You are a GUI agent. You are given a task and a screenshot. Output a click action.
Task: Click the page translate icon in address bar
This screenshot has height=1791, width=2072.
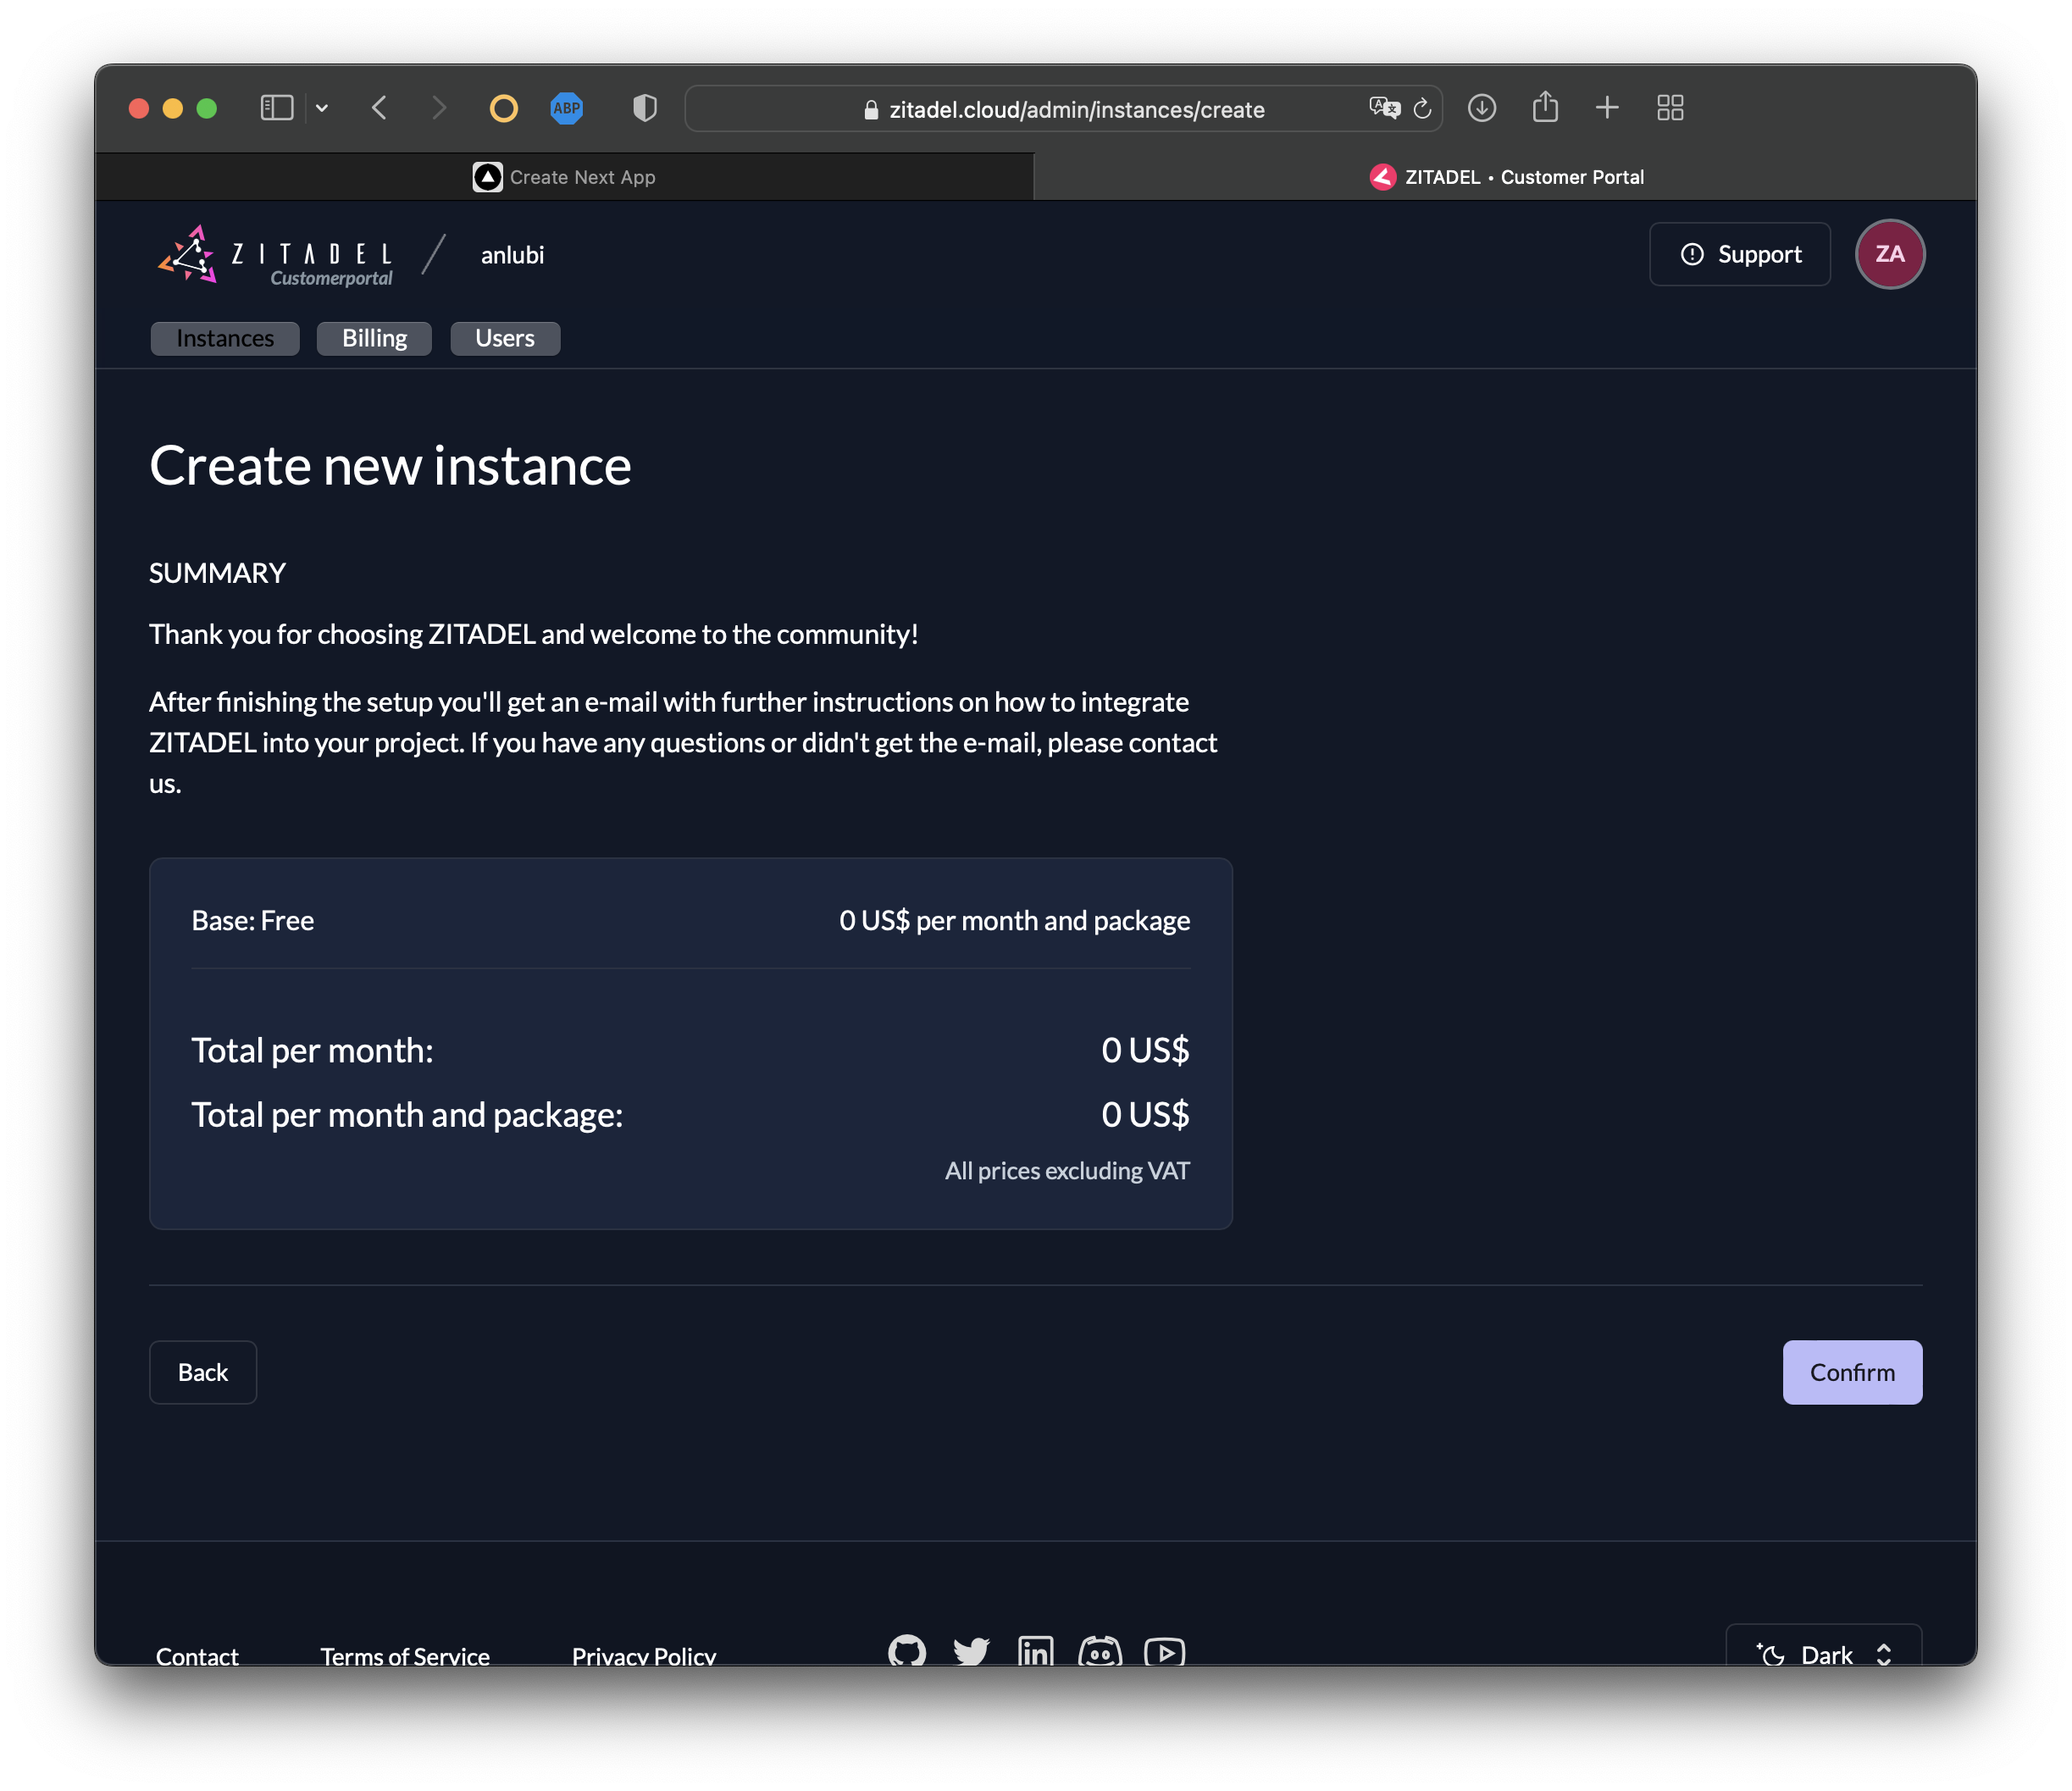[x=1384, y=108]
